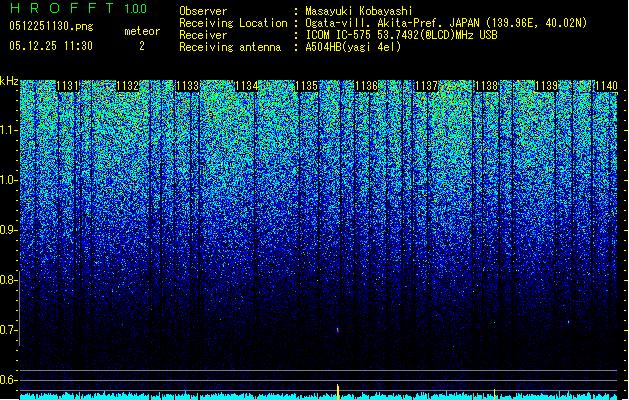Viewport: 629px width, 400px height.
Task: Click the 1133 time marker
Action: [187, 86]
